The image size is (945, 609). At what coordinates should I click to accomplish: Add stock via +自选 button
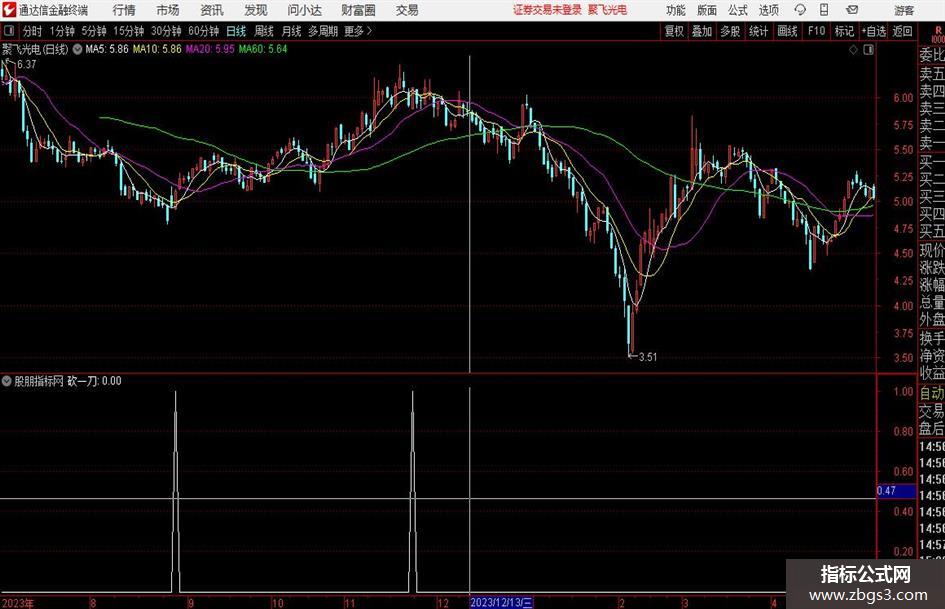(x=873, y=31)
